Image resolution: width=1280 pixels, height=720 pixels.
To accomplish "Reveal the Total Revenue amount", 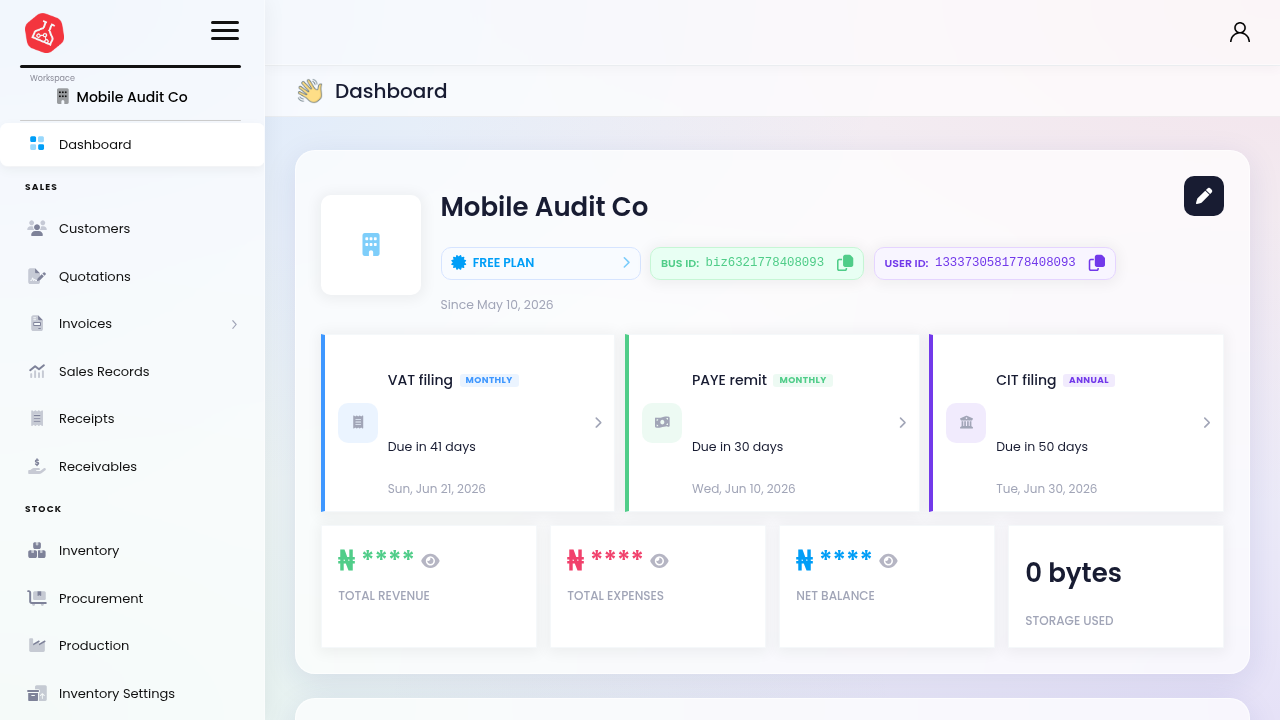I will pos(430,561).
